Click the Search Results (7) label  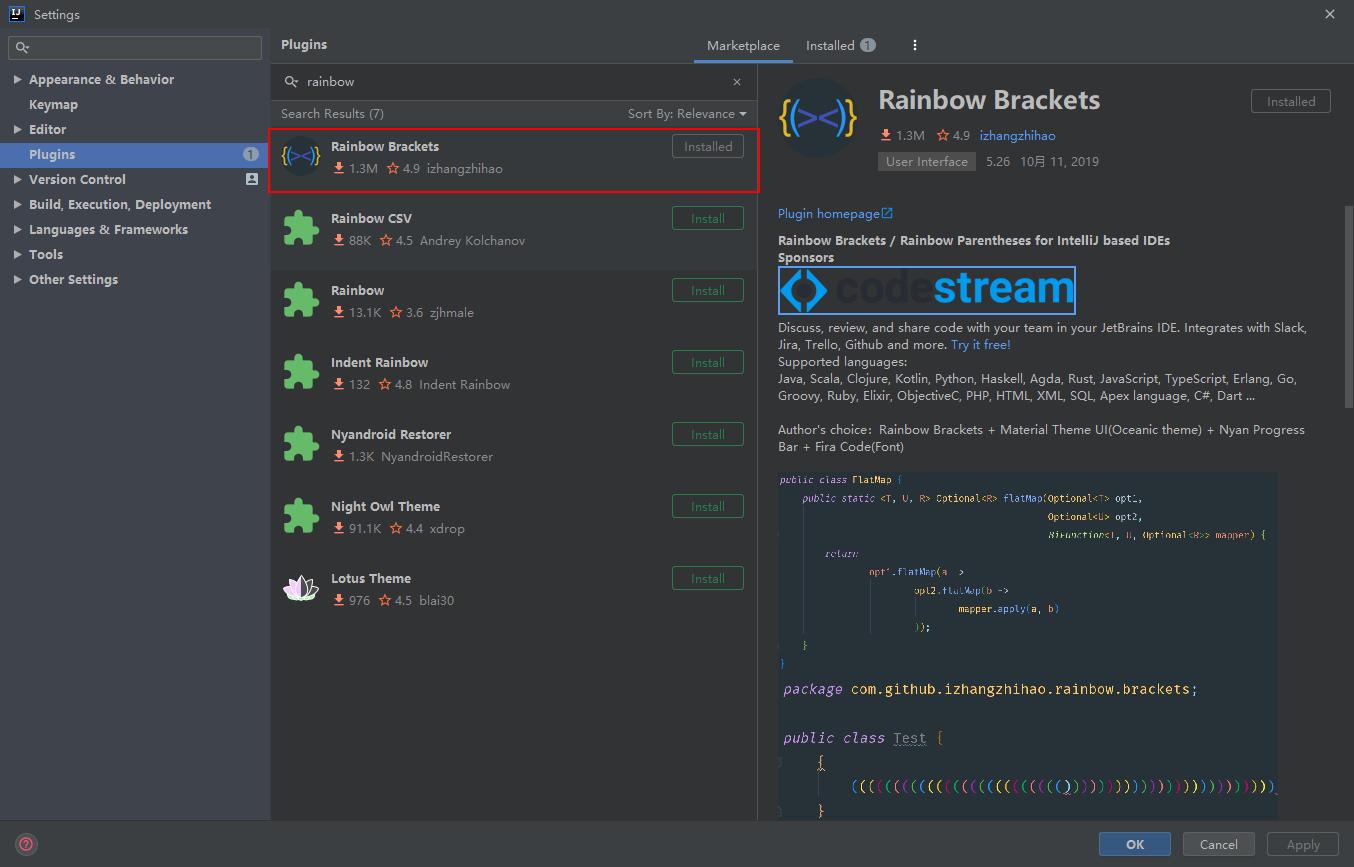point(332,114)
